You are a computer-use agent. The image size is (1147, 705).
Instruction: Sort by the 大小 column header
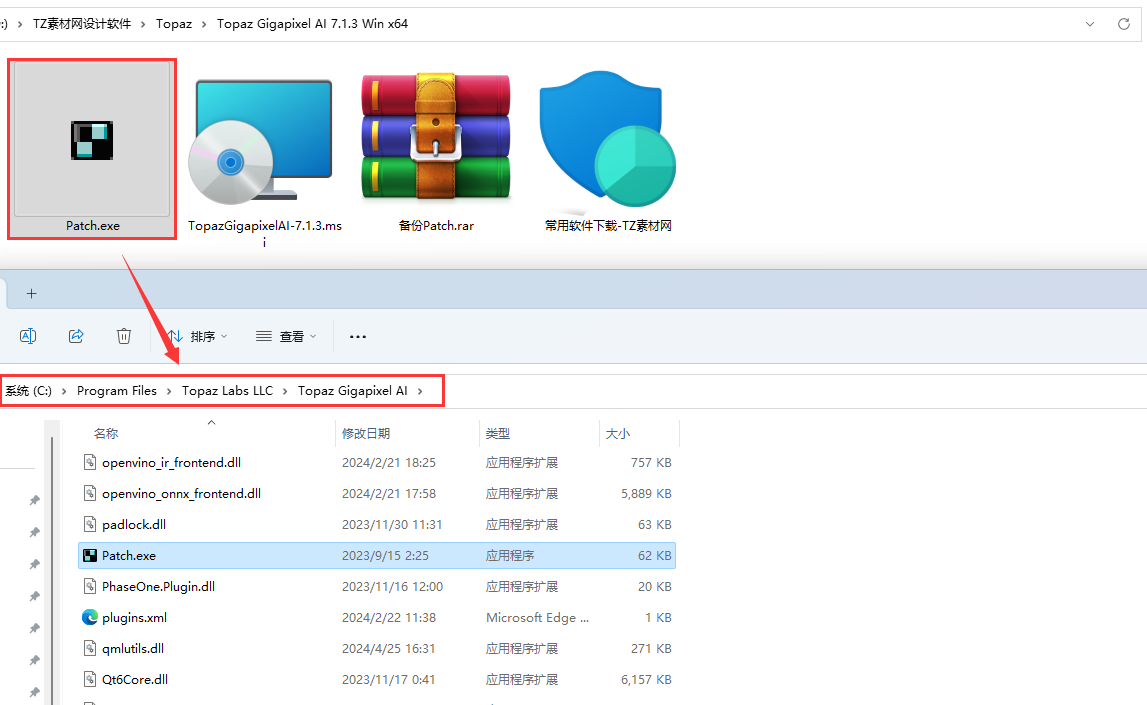tap(618, 434)
